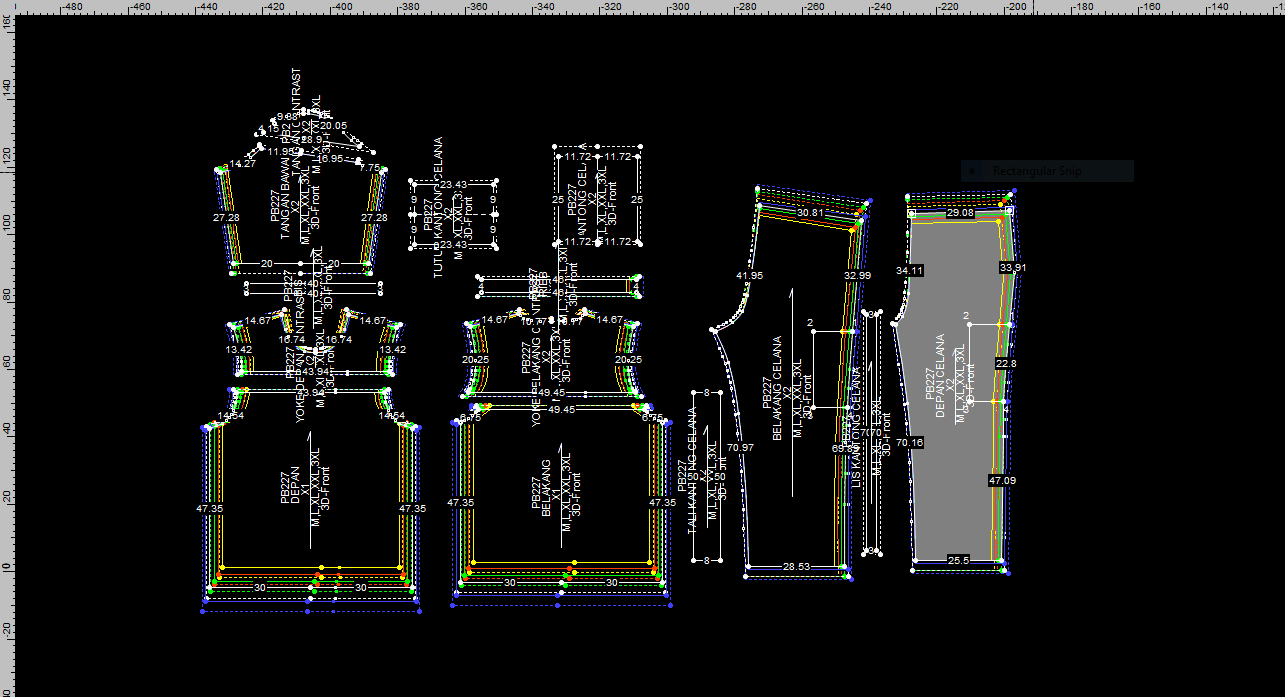This screenshot has height=697, width=1285.
Task: Select the 70.97 inseam measurement label
Action: click(741, 448)
